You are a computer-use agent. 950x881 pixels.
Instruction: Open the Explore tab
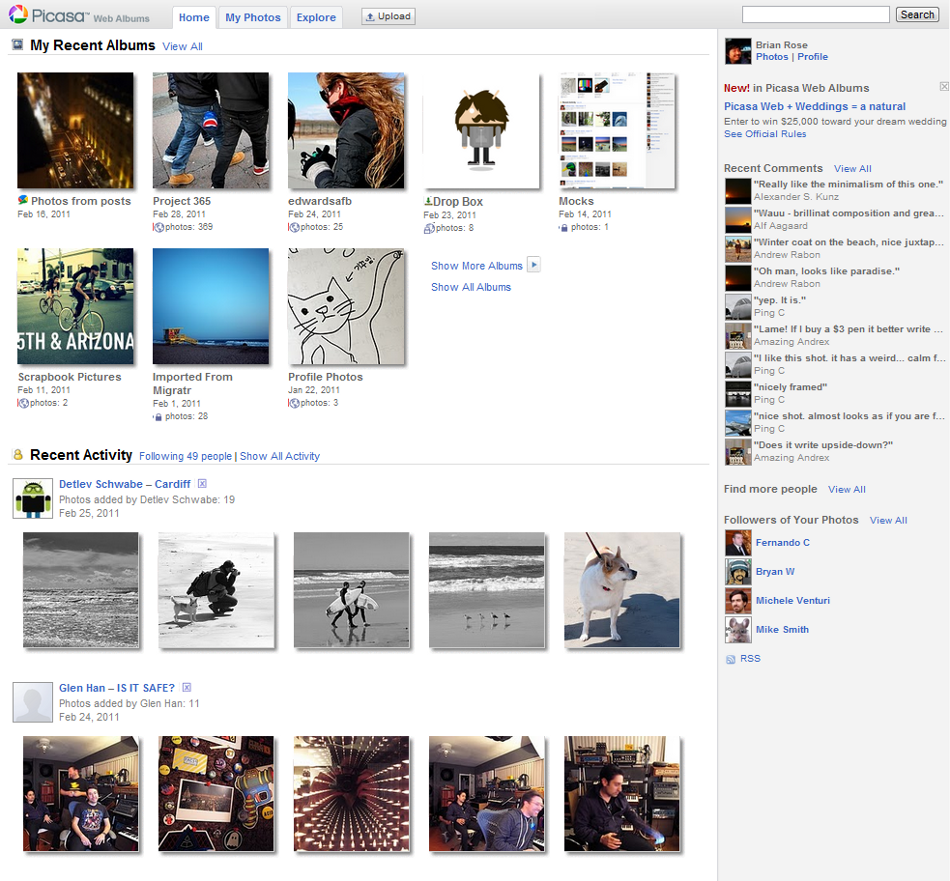click(x=316, y=17)
